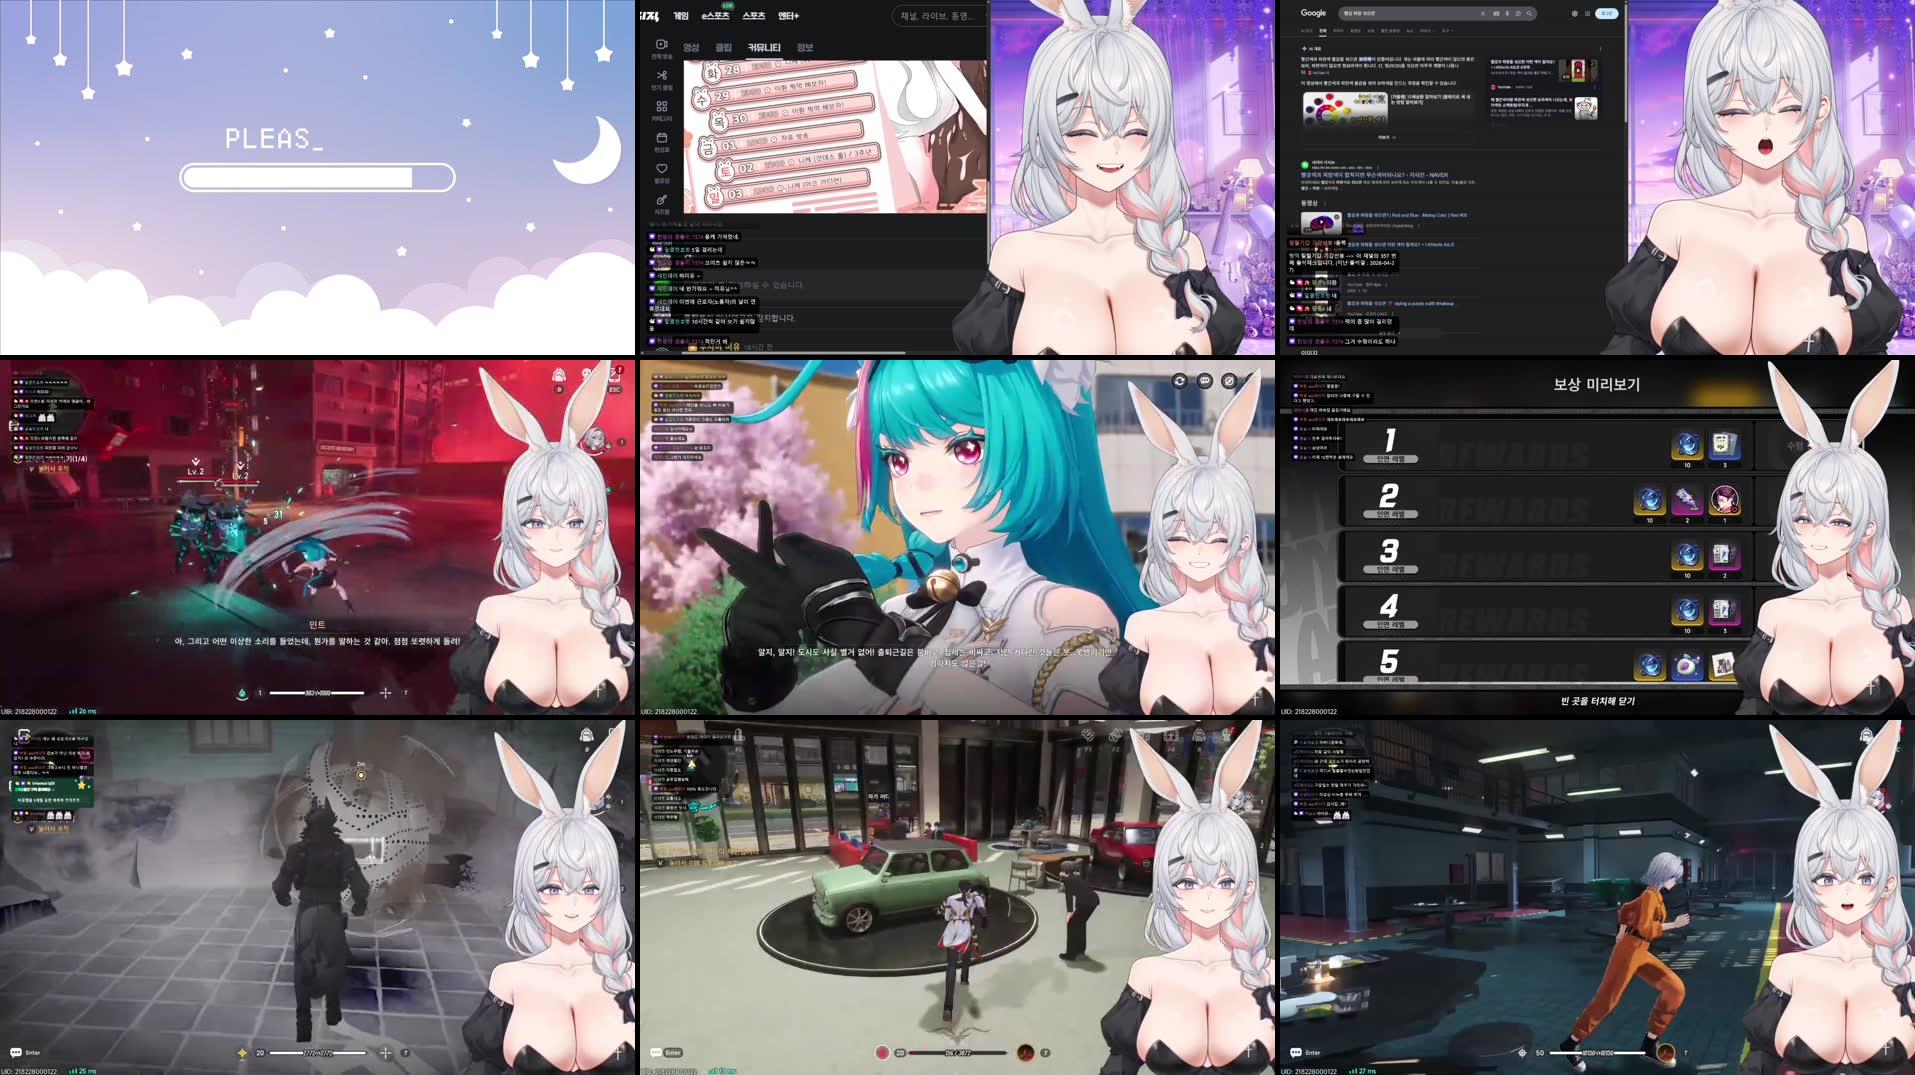This screenshot has height=1075, width=1915.
Task: Open 스포츠 in Chzzk top navigation
Action: [x=754, y=15]
